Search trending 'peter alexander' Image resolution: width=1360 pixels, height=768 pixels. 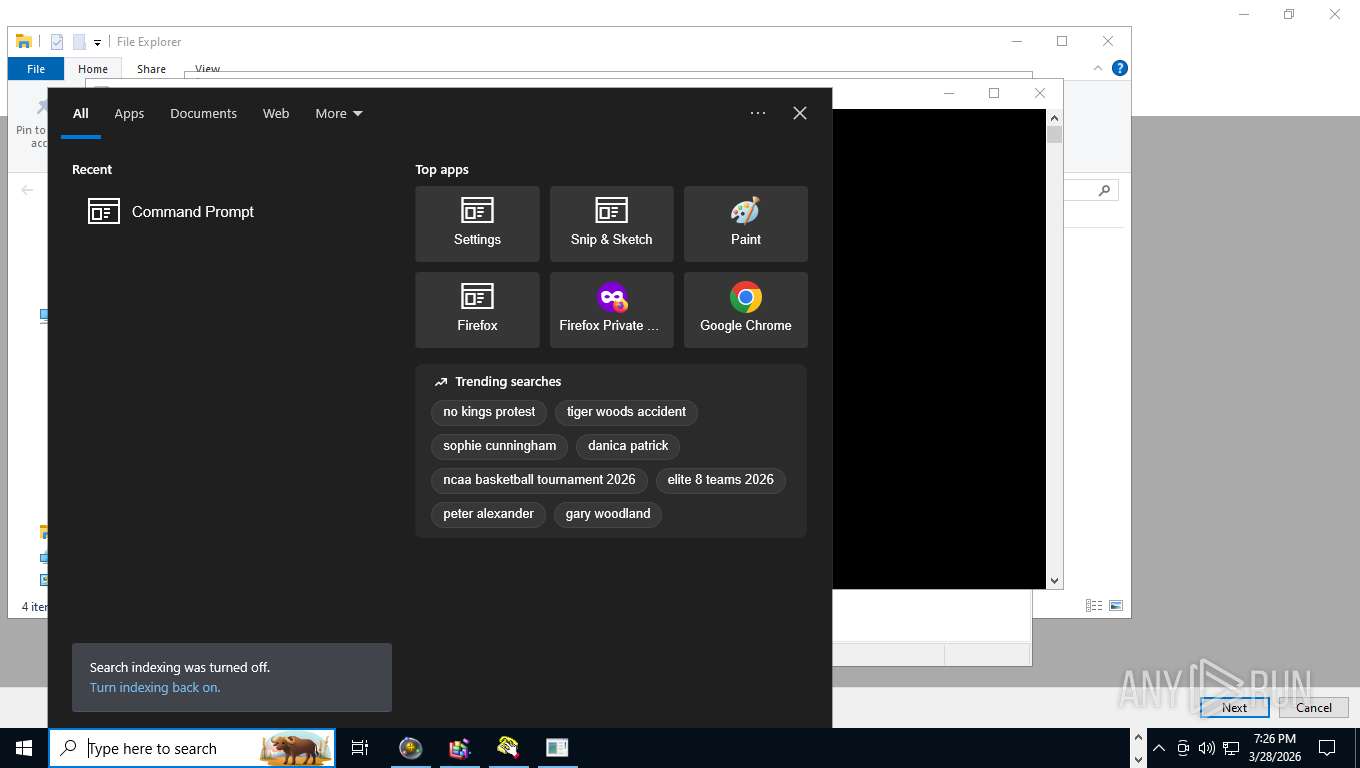pos(489,514)
